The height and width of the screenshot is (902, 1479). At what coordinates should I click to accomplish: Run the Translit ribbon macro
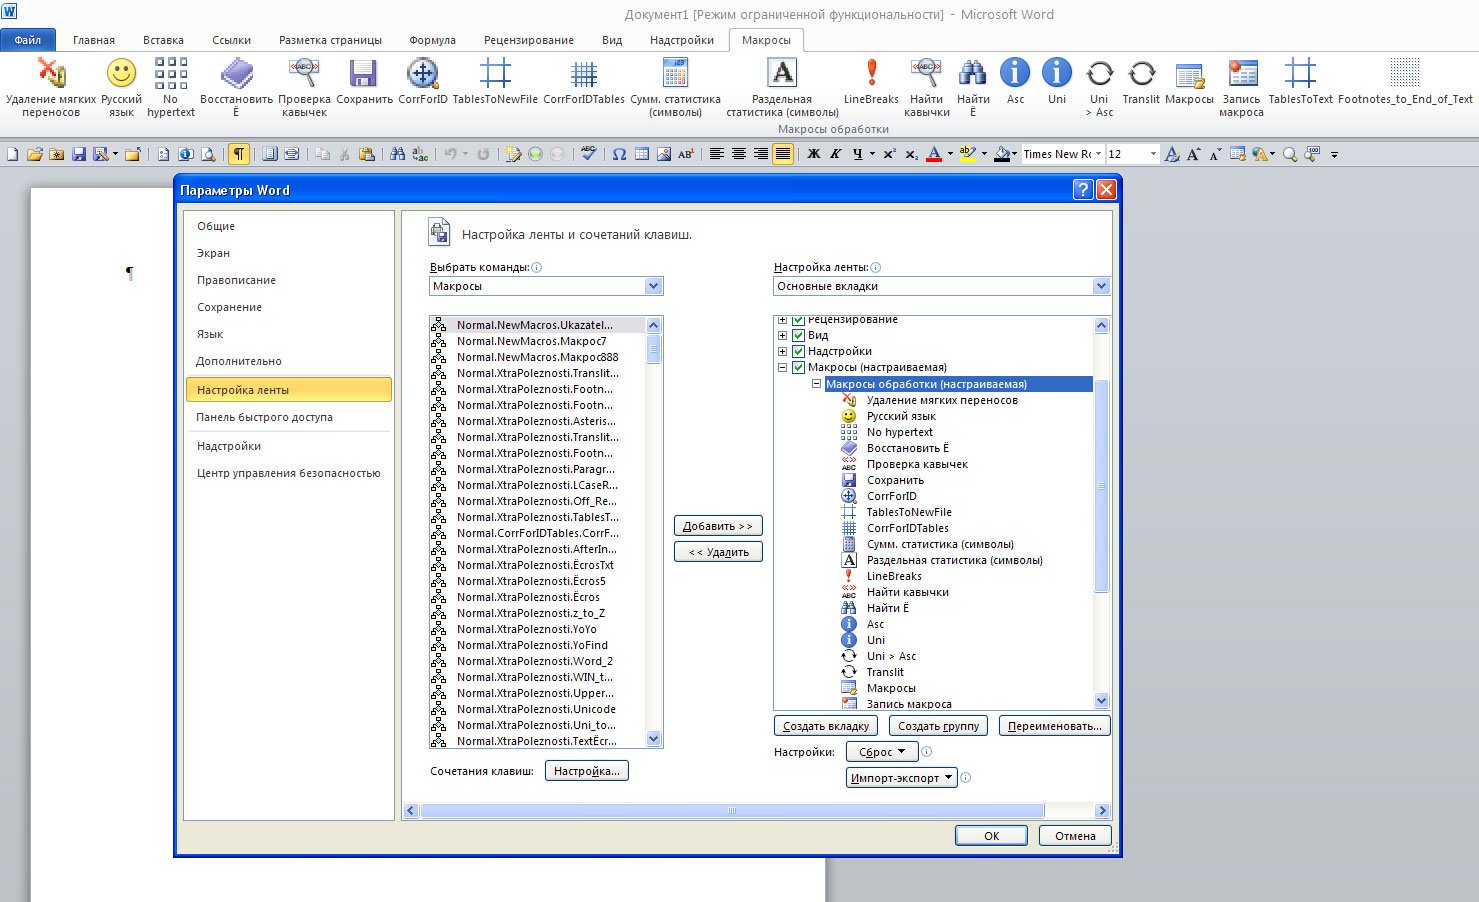(x=1141, y=81)
